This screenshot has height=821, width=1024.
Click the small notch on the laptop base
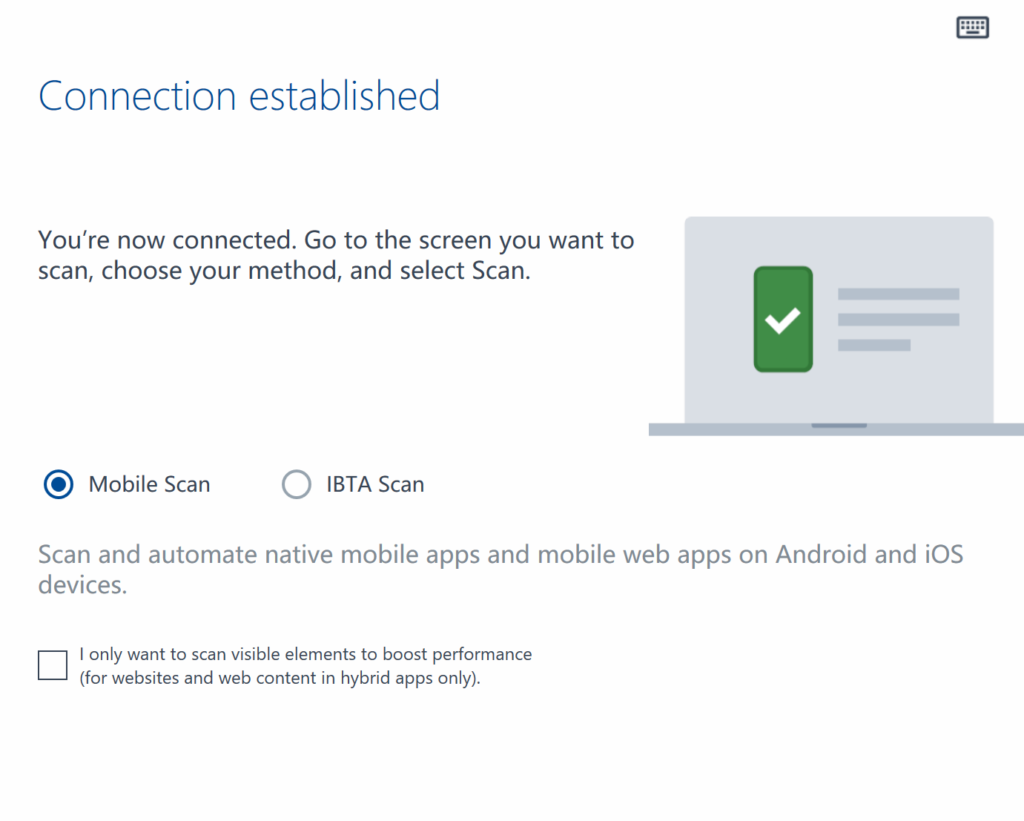click(x=839, y=425)
